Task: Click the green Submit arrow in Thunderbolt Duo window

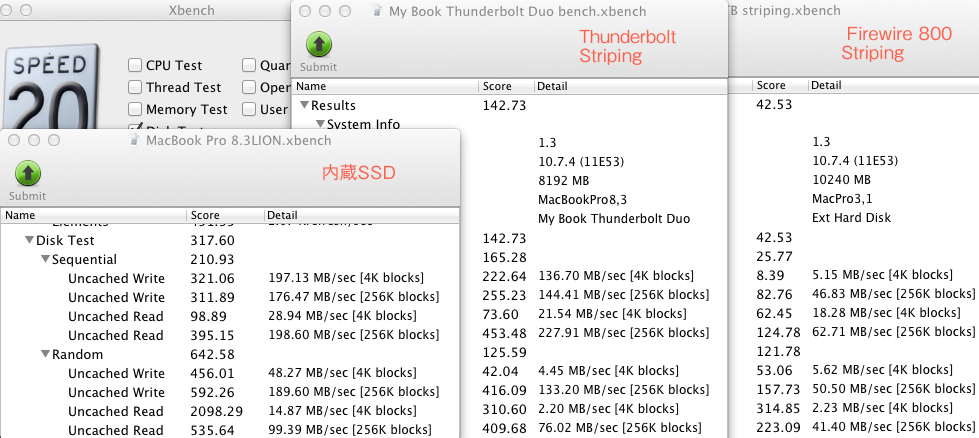Action: coord(319,45)
